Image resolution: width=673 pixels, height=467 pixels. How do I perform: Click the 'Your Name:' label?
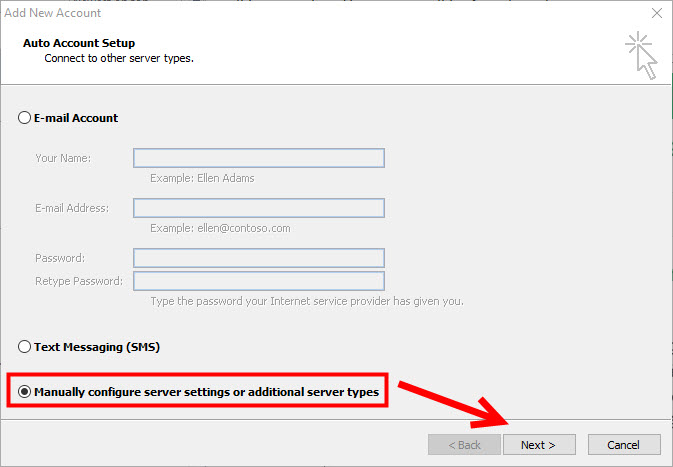63,158
